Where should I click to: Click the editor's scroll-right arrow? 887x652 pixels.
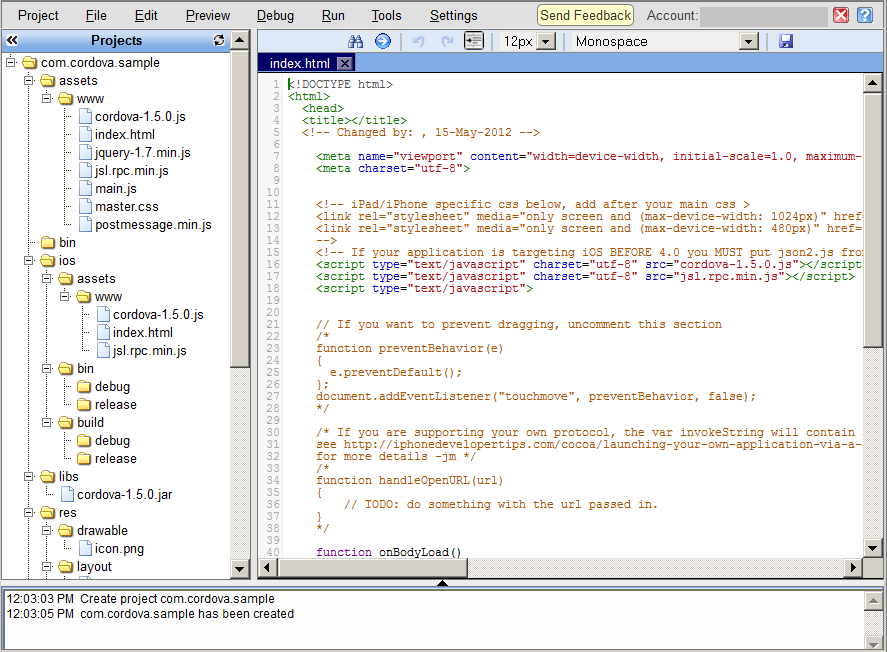pyautogui.click(x=853, y=567)
